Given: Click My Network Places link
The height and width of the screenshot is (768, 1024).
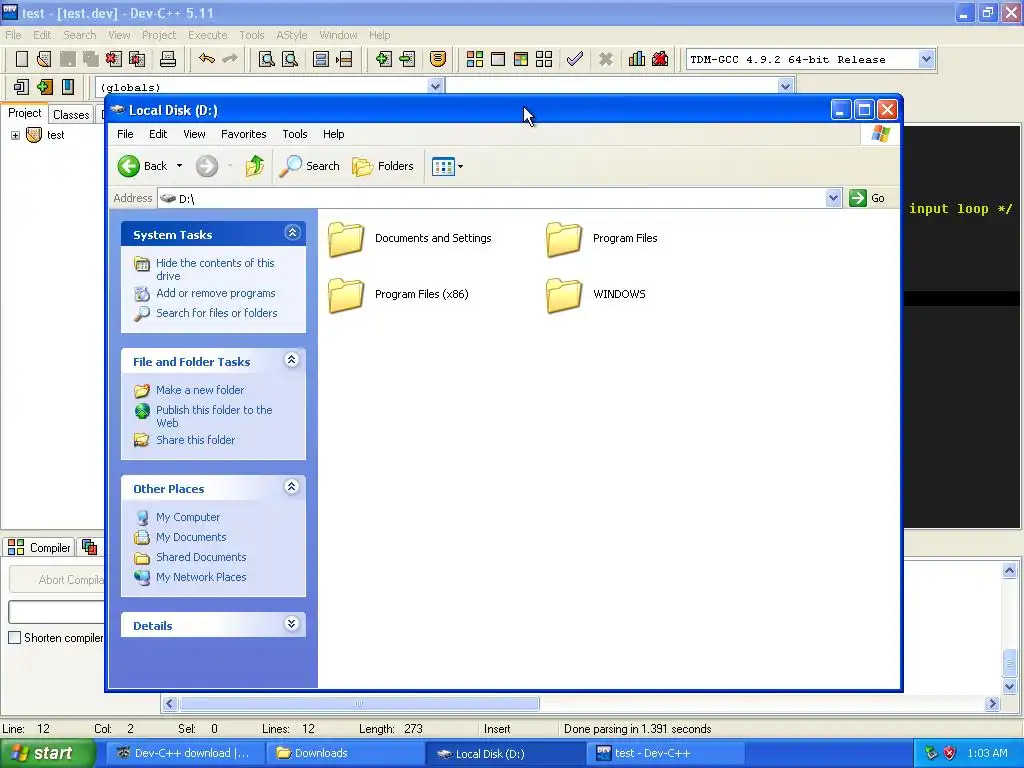Looking at the screenshot, I should tap(200, 577).
